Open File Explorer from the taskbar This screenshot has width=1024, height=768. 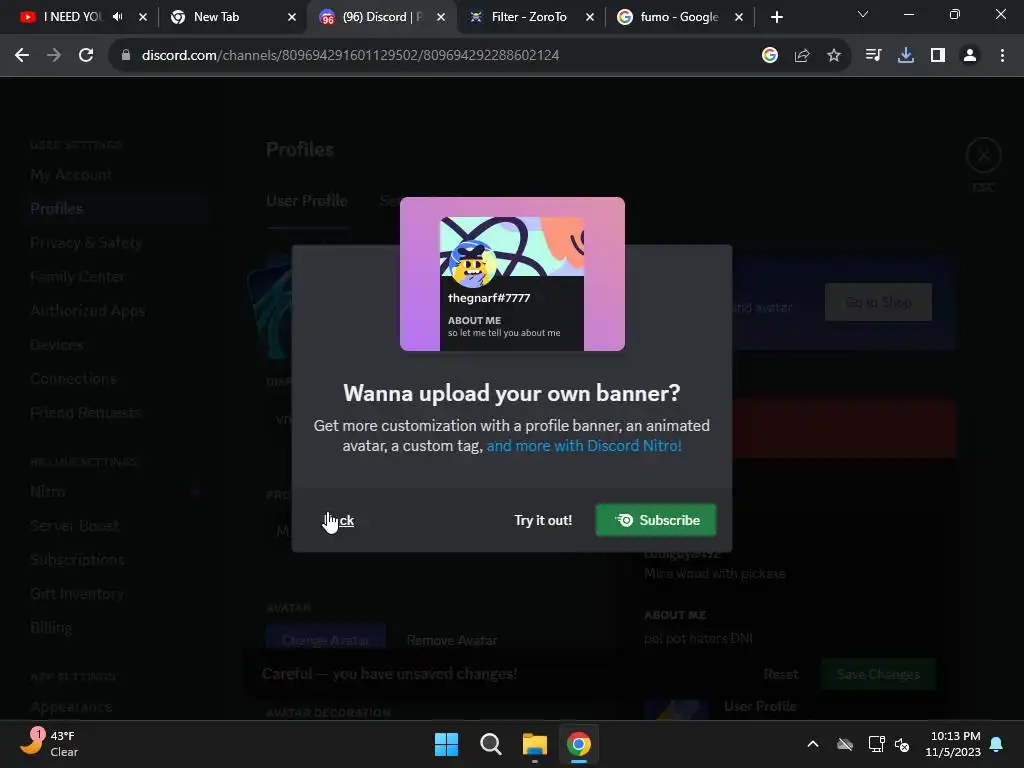point(534,744)
